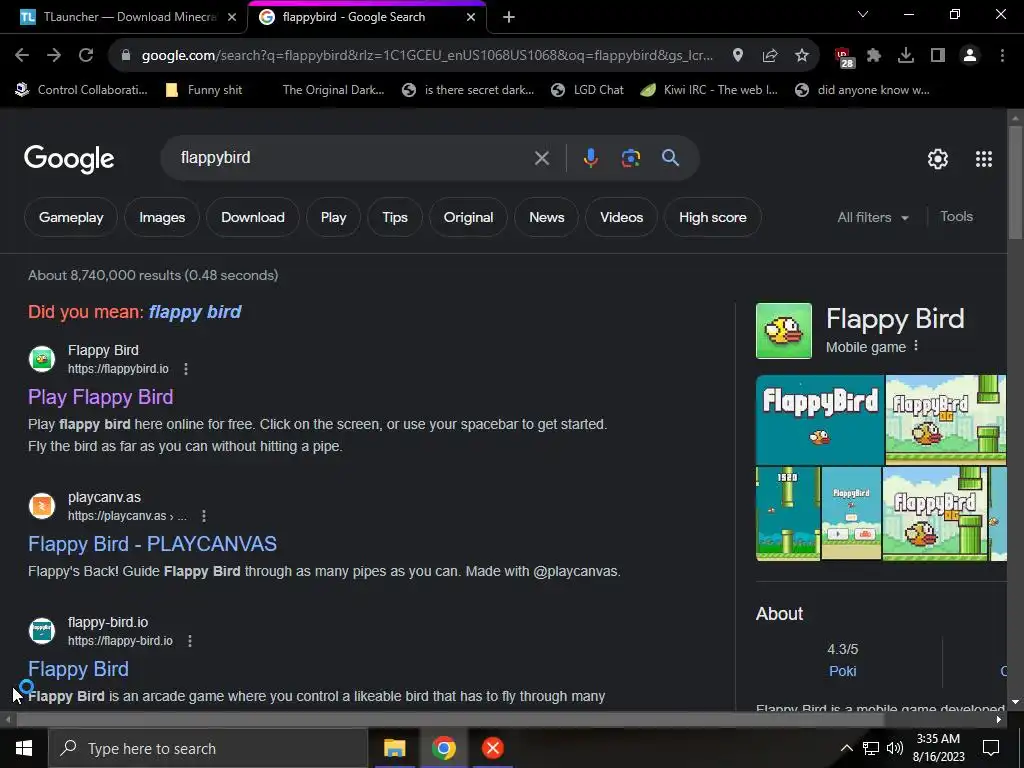Screen dimensions: 1024x768
Task: Filter results by Gameplay
Action: 71,217
